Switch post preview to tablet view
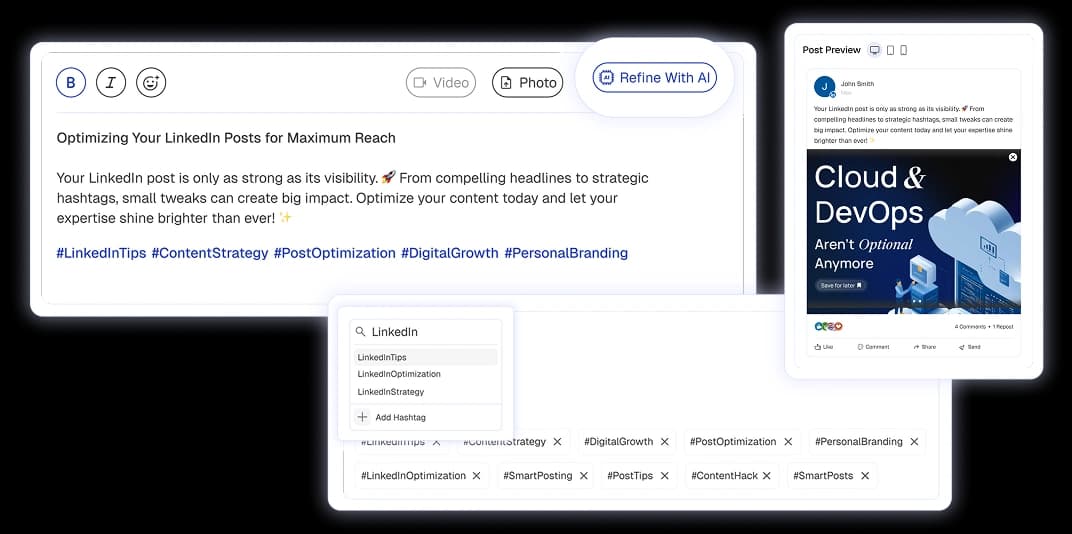1072x534 pixels. pyautogui.click(x=890, y=50)
